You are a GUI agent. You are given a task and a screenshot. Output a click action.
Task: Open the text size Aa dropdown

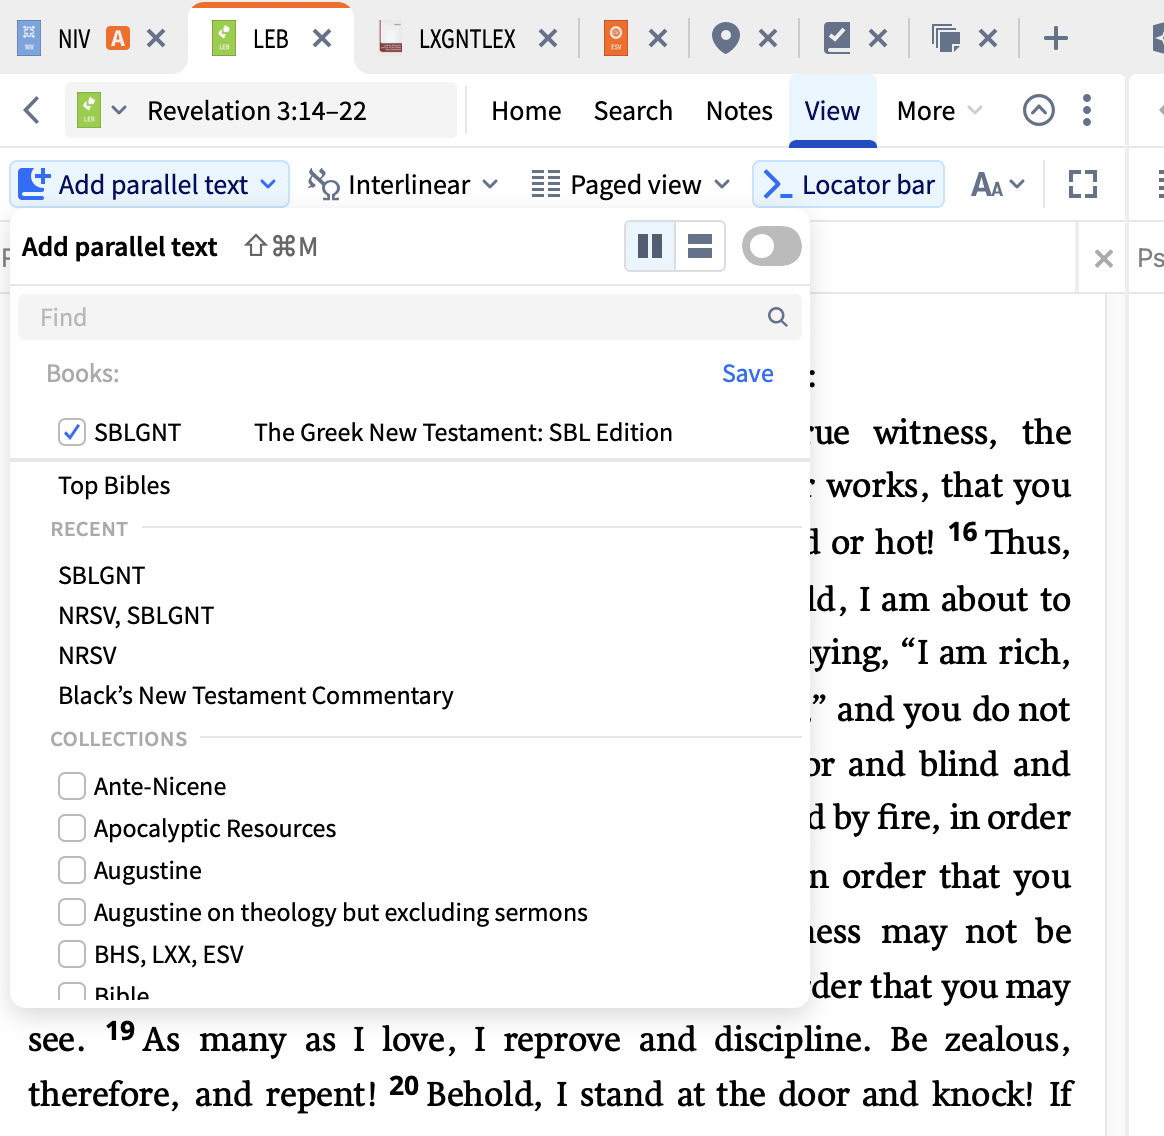(997, 184)
